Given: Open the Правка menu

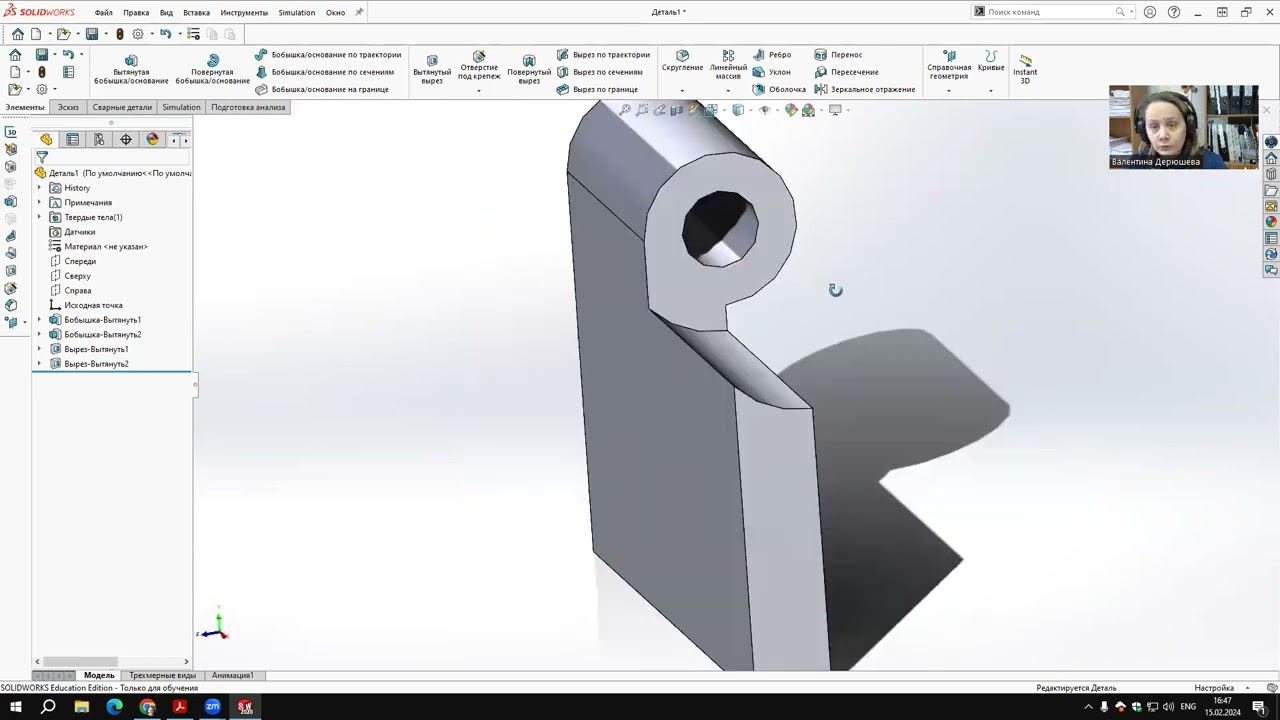Looking at the screenshot, I should click(x=136, y=12).
